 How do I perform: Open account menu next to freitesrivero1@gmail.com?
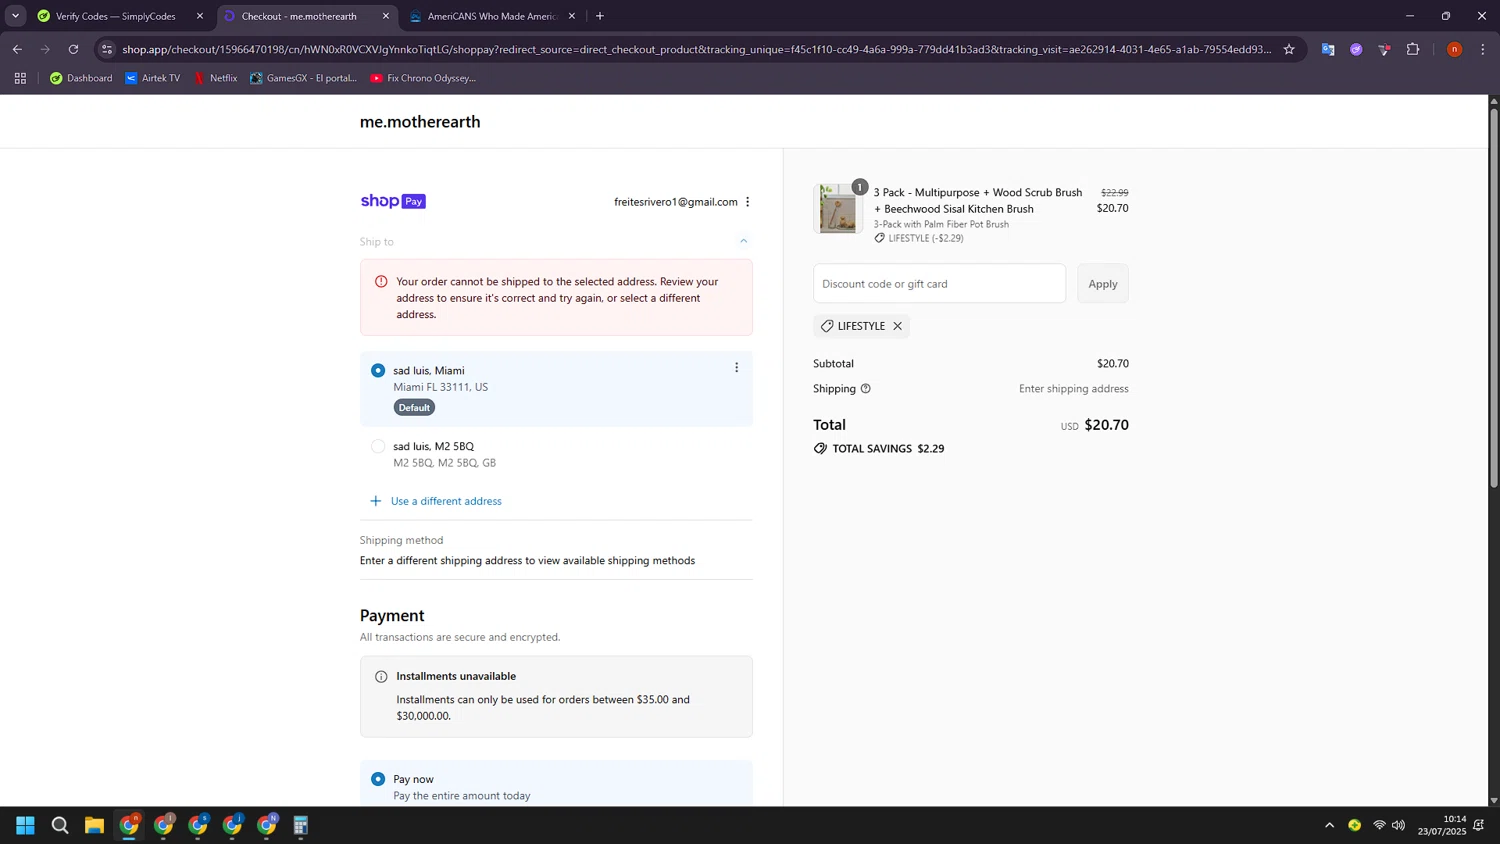coord(748,202)
